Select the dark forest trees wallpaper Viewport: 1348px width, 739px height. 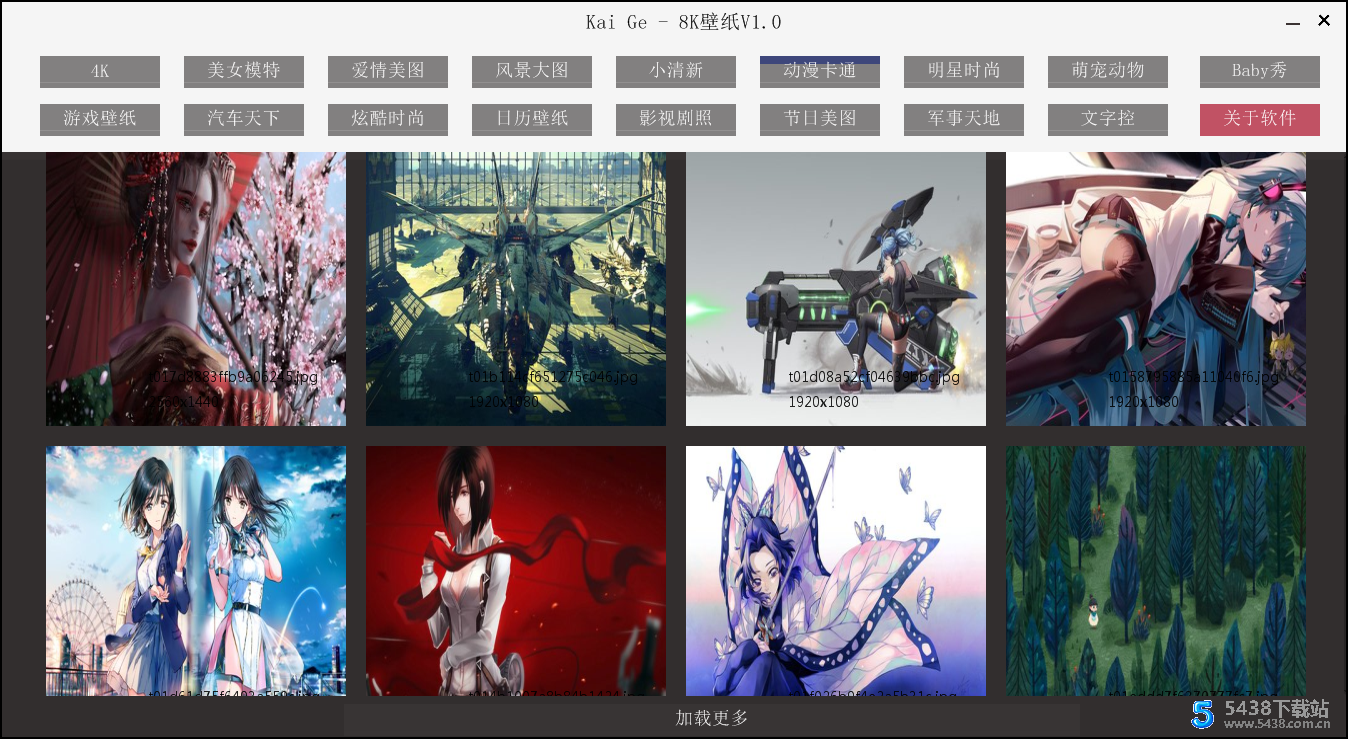pos(1156,570)
